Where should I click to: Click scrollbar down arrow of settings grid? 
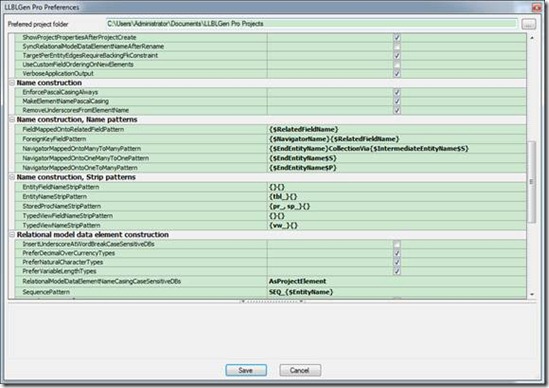(532, 295)
